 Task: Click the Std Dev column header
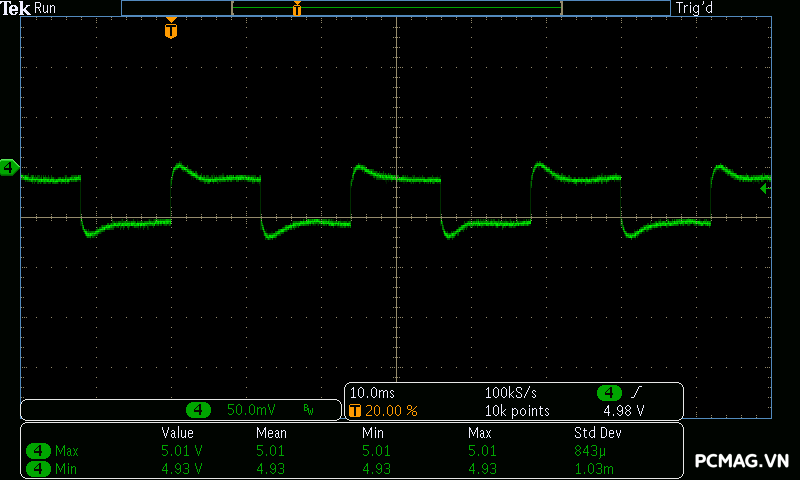click(x=597, y=433)
